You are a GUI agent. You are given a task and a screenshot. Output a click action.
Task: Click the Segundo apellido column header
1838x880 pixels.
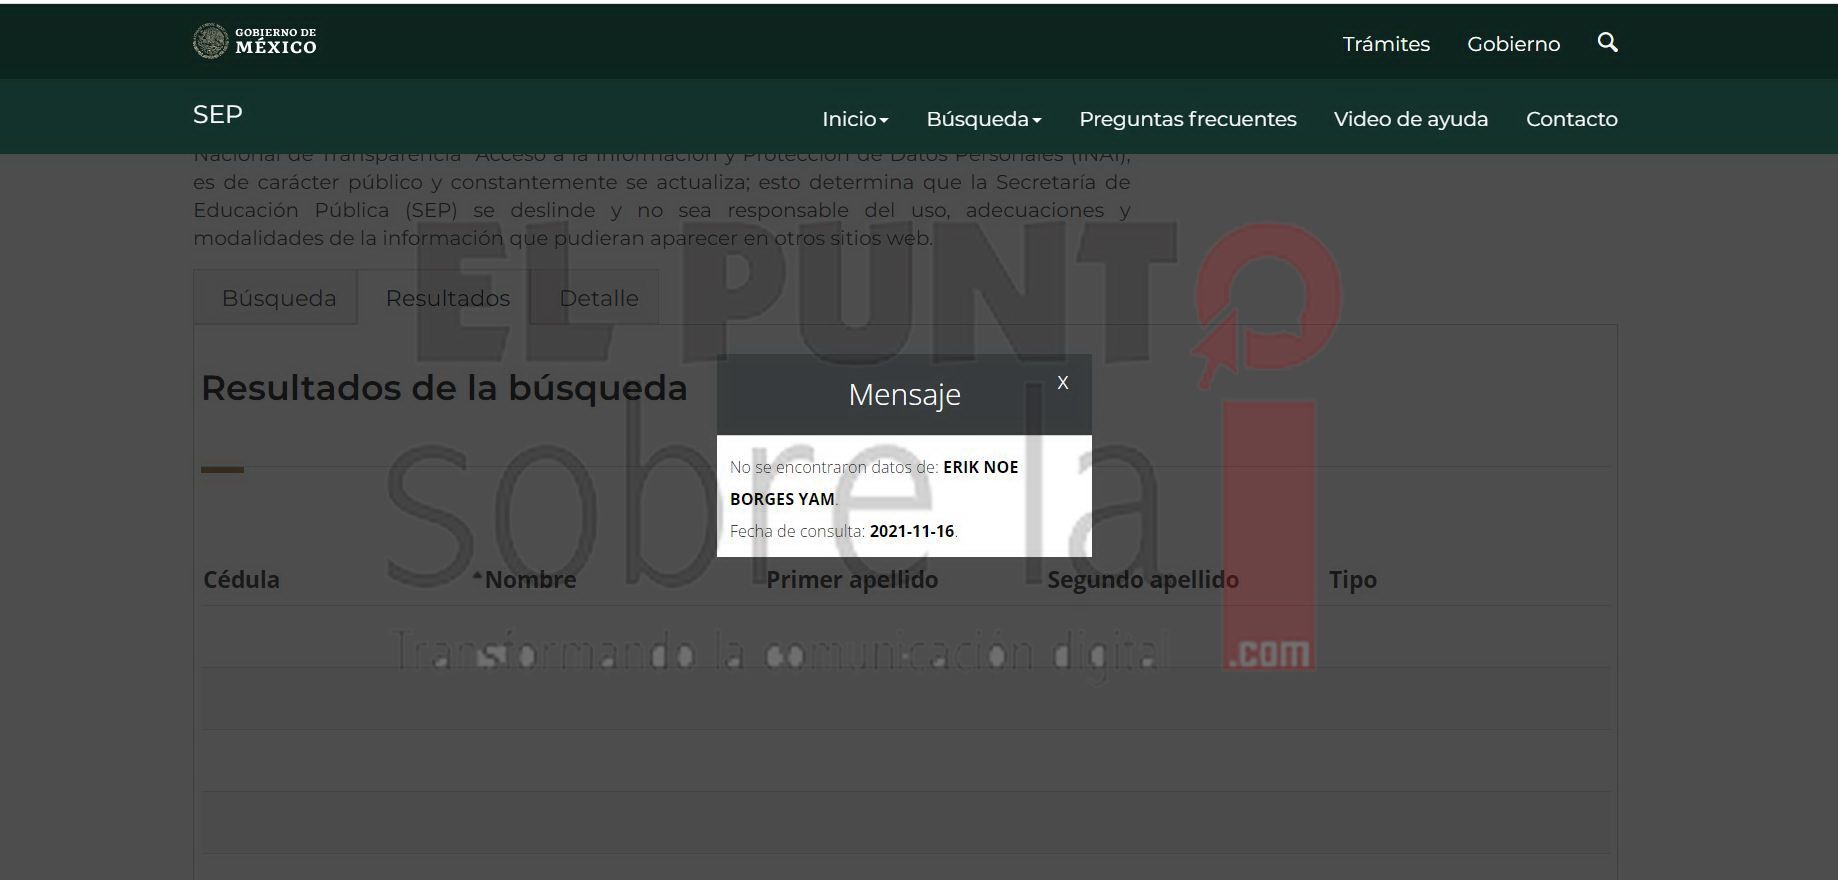pos(1143,580)
